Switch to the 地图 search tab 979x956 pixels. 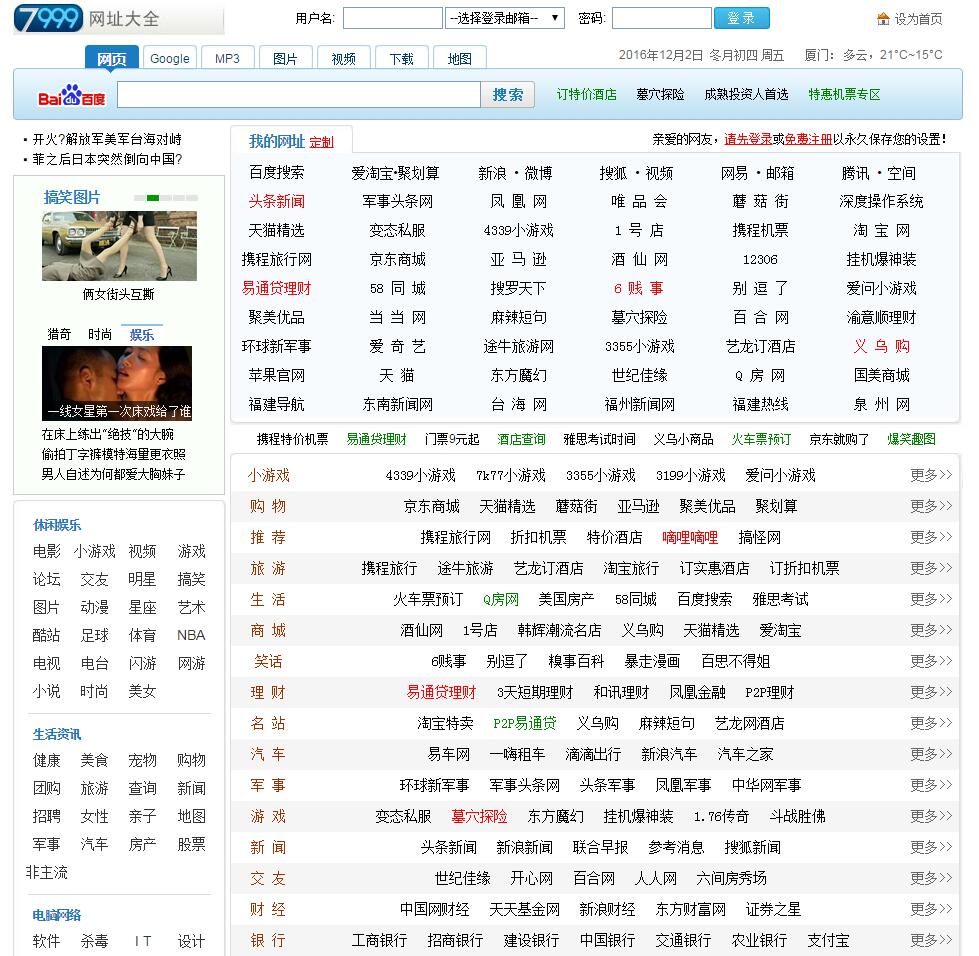coord(460,59)
